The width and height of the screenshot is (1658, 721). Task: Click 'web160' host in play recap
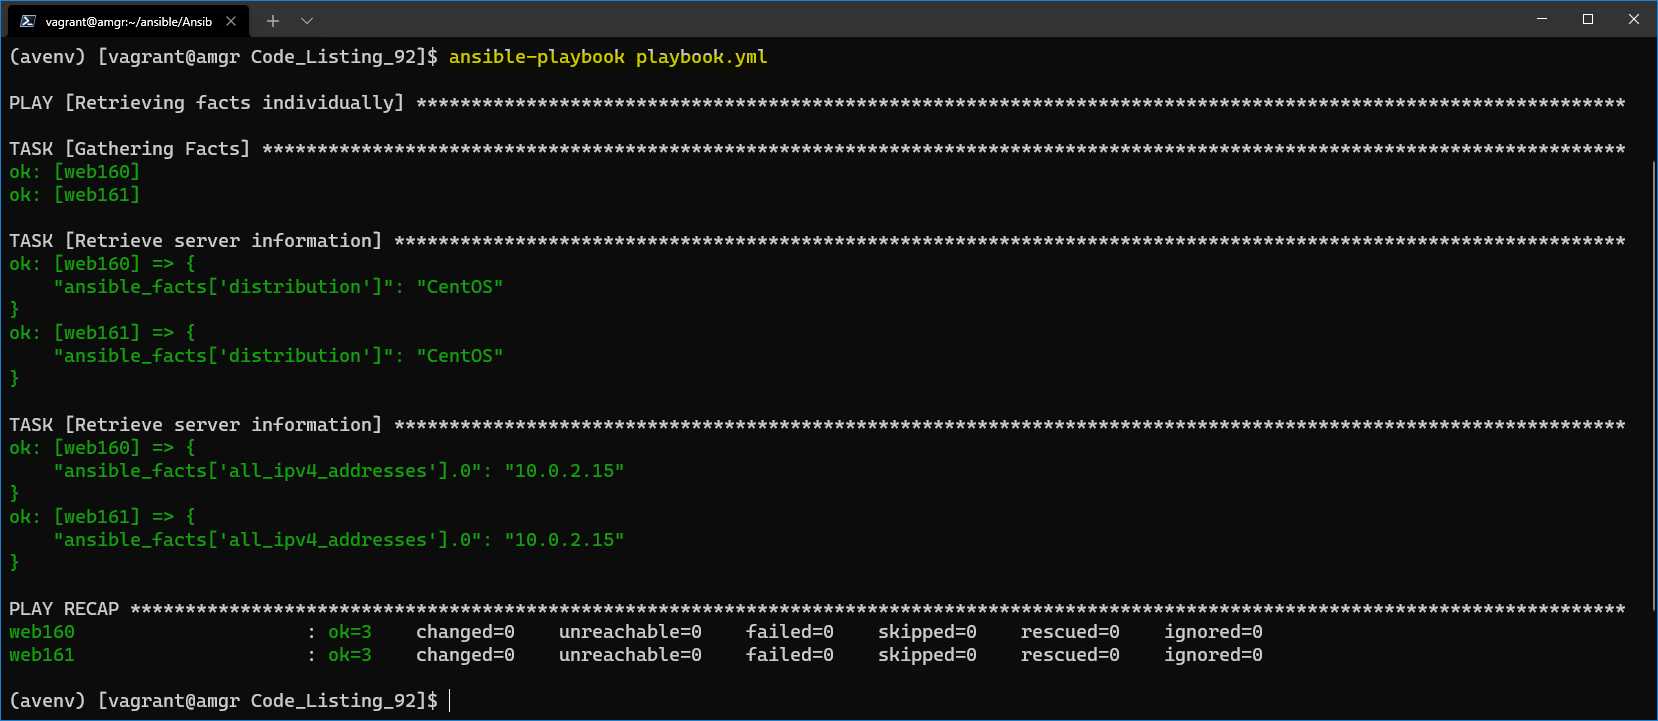tap(42, 632)
